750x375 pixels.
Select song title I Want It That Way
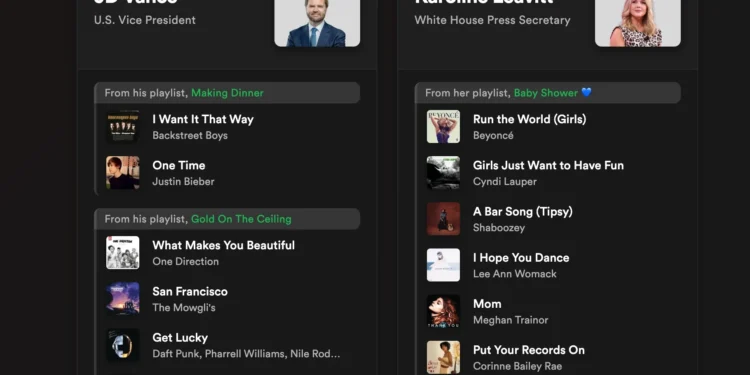click(203, 119)
